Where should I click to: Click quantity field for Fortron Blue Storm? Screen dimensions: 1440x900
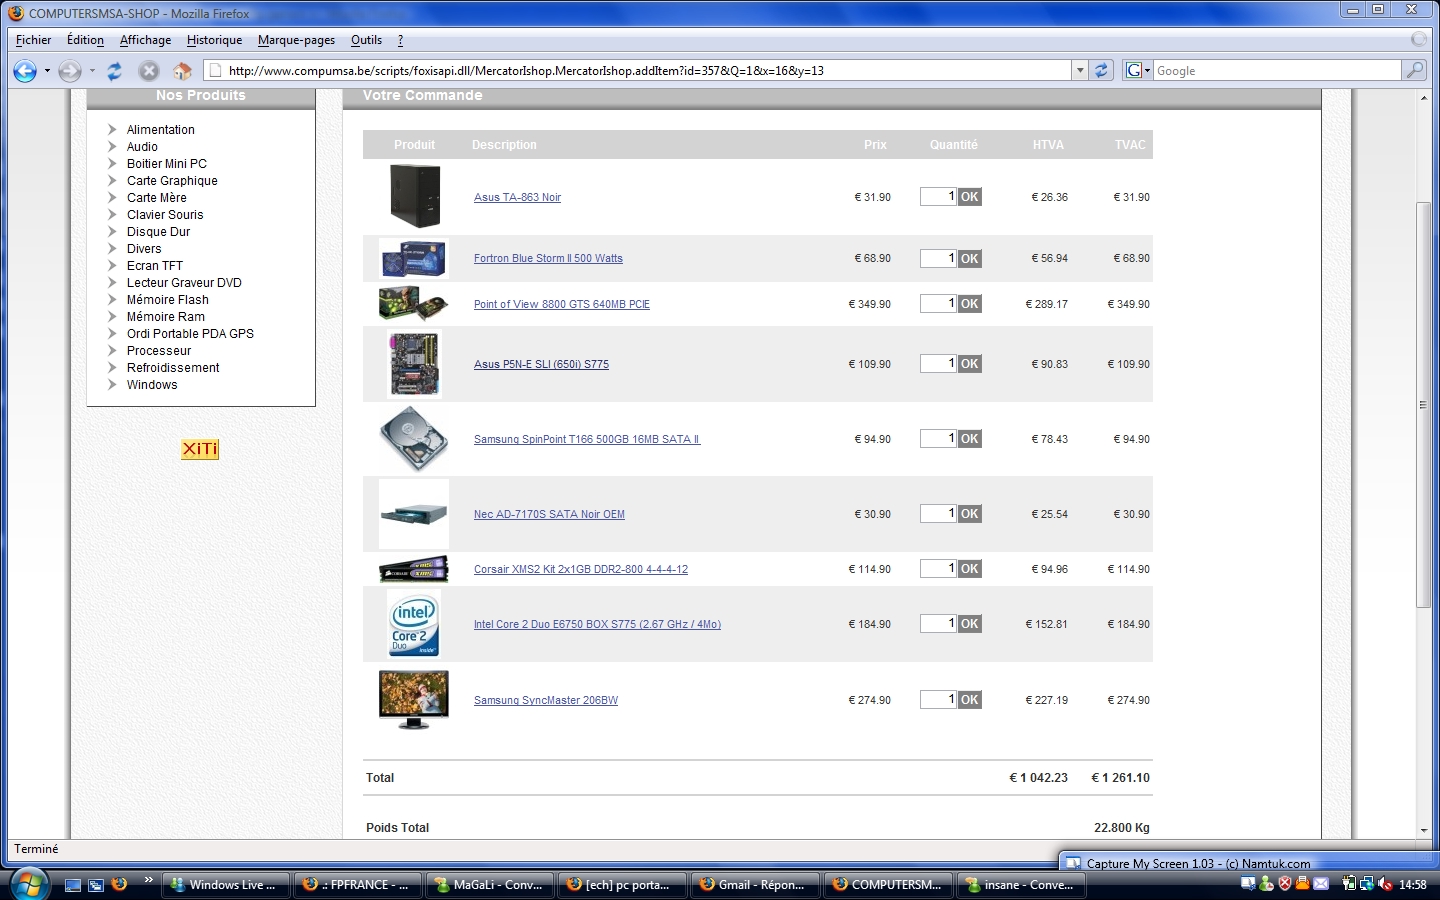coord(938,258)
